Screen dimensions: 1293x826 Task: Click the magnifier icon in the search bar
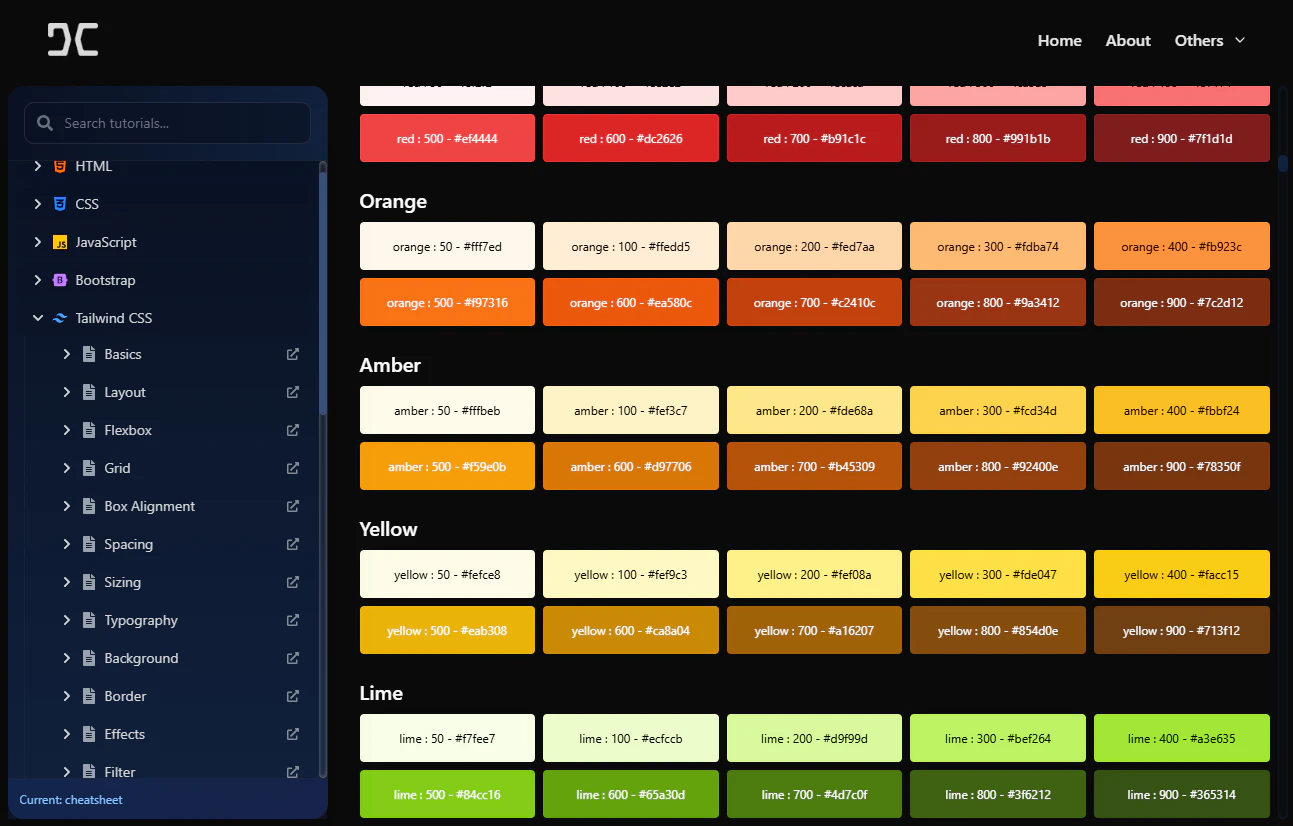(x=44, y=122)
